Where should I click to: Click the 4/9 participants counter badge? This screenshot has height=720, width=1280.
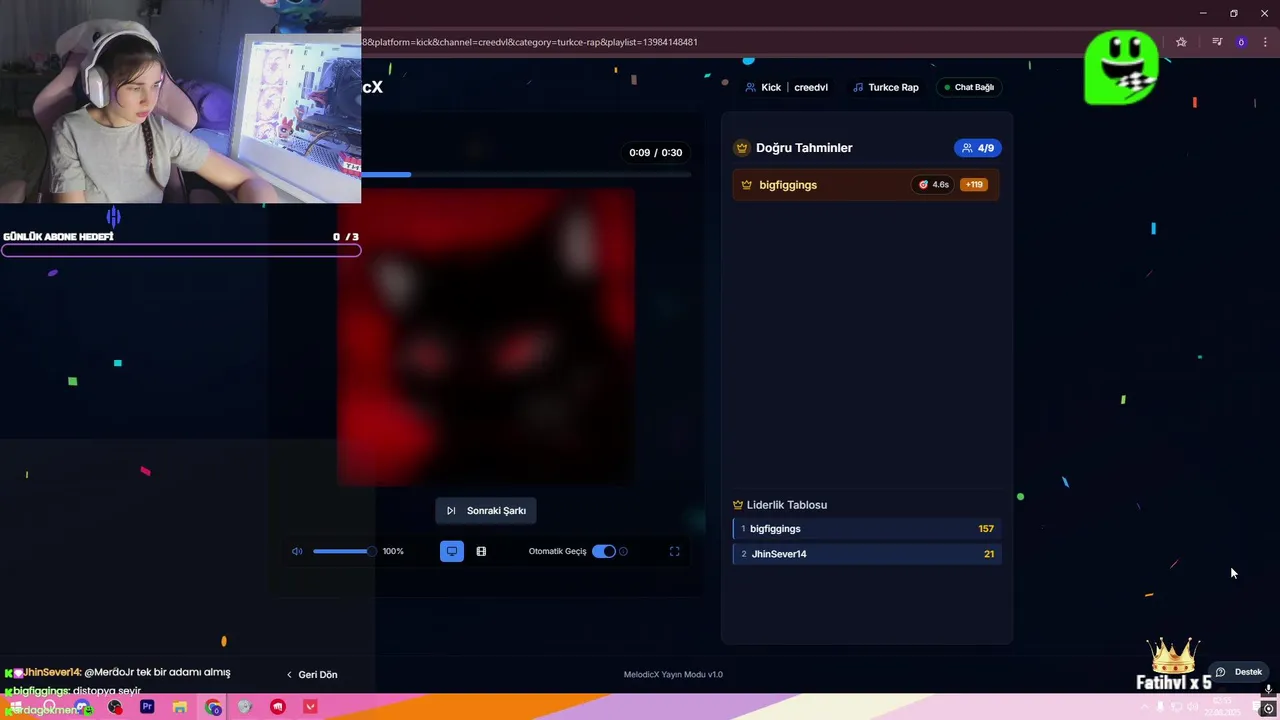coord(978,148)
